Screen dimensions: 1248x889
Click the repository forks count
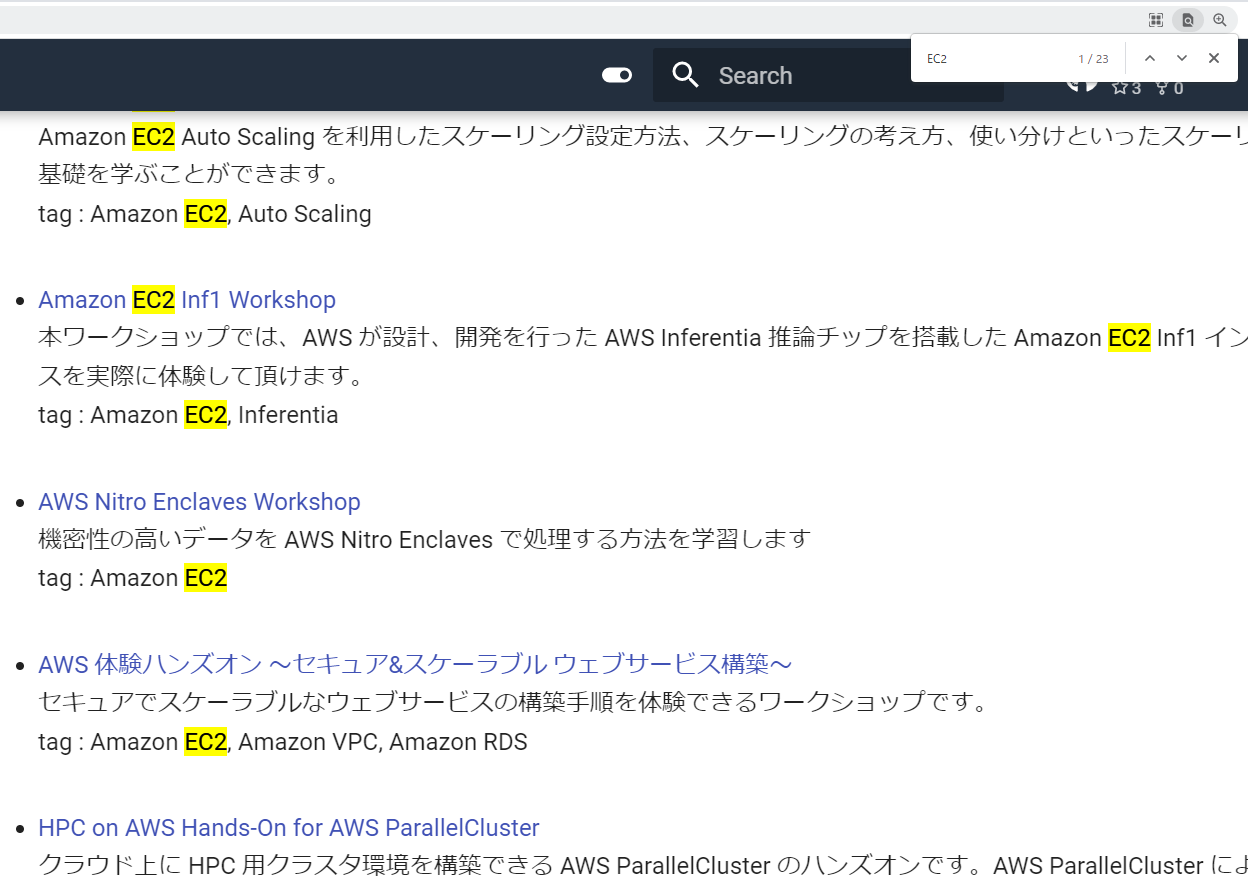pos(1170,88)
